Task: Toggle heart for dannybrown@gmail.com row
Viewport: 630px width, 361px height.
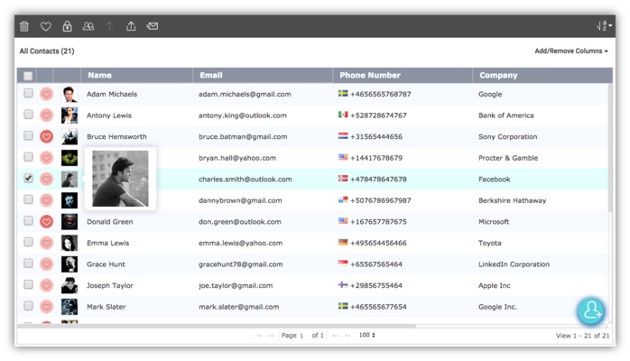Action: (x=47, y=200)
